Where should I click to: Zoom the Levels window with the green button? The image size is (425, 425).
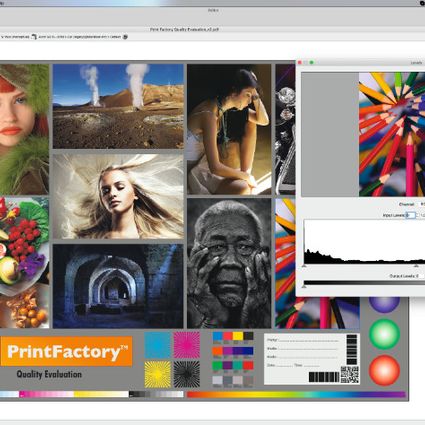[312, 62]
